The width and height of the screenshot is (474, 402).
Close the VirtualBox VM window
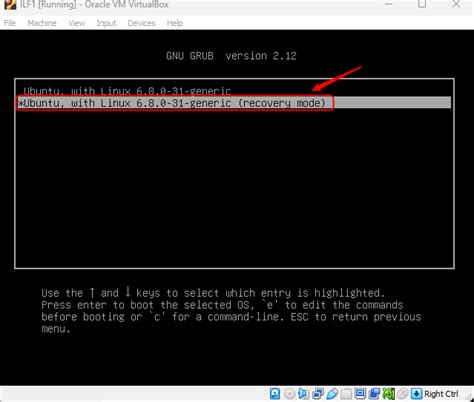point(456,4)
